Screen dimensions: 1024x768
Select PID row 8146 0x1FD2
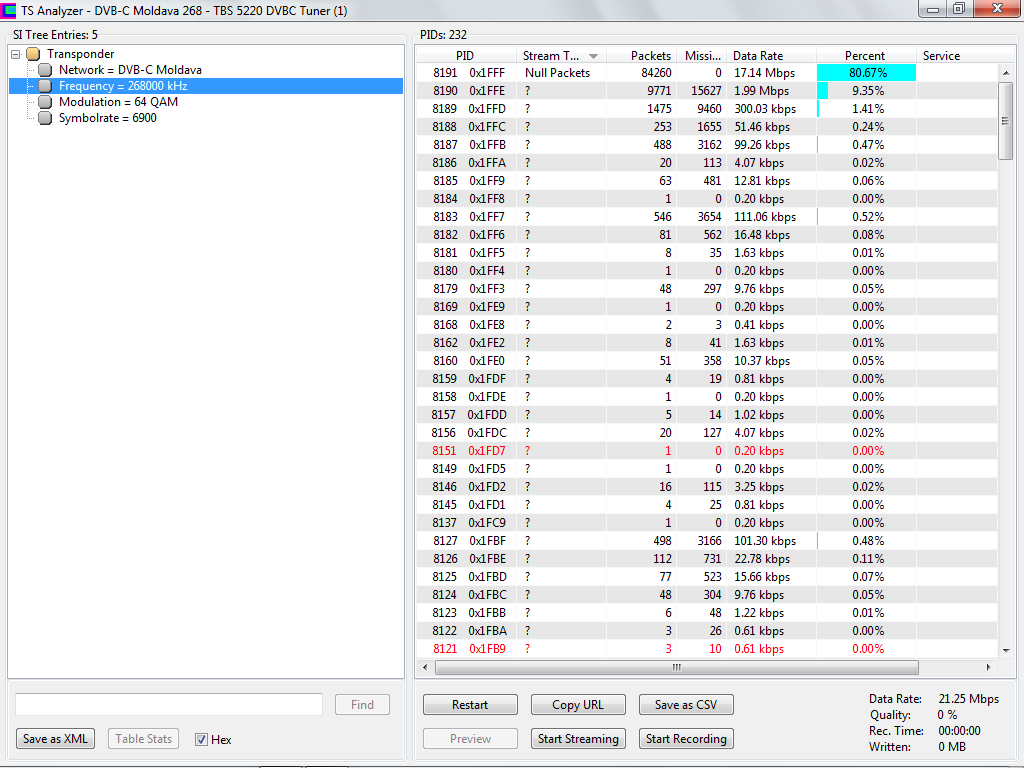click(707, 487)
